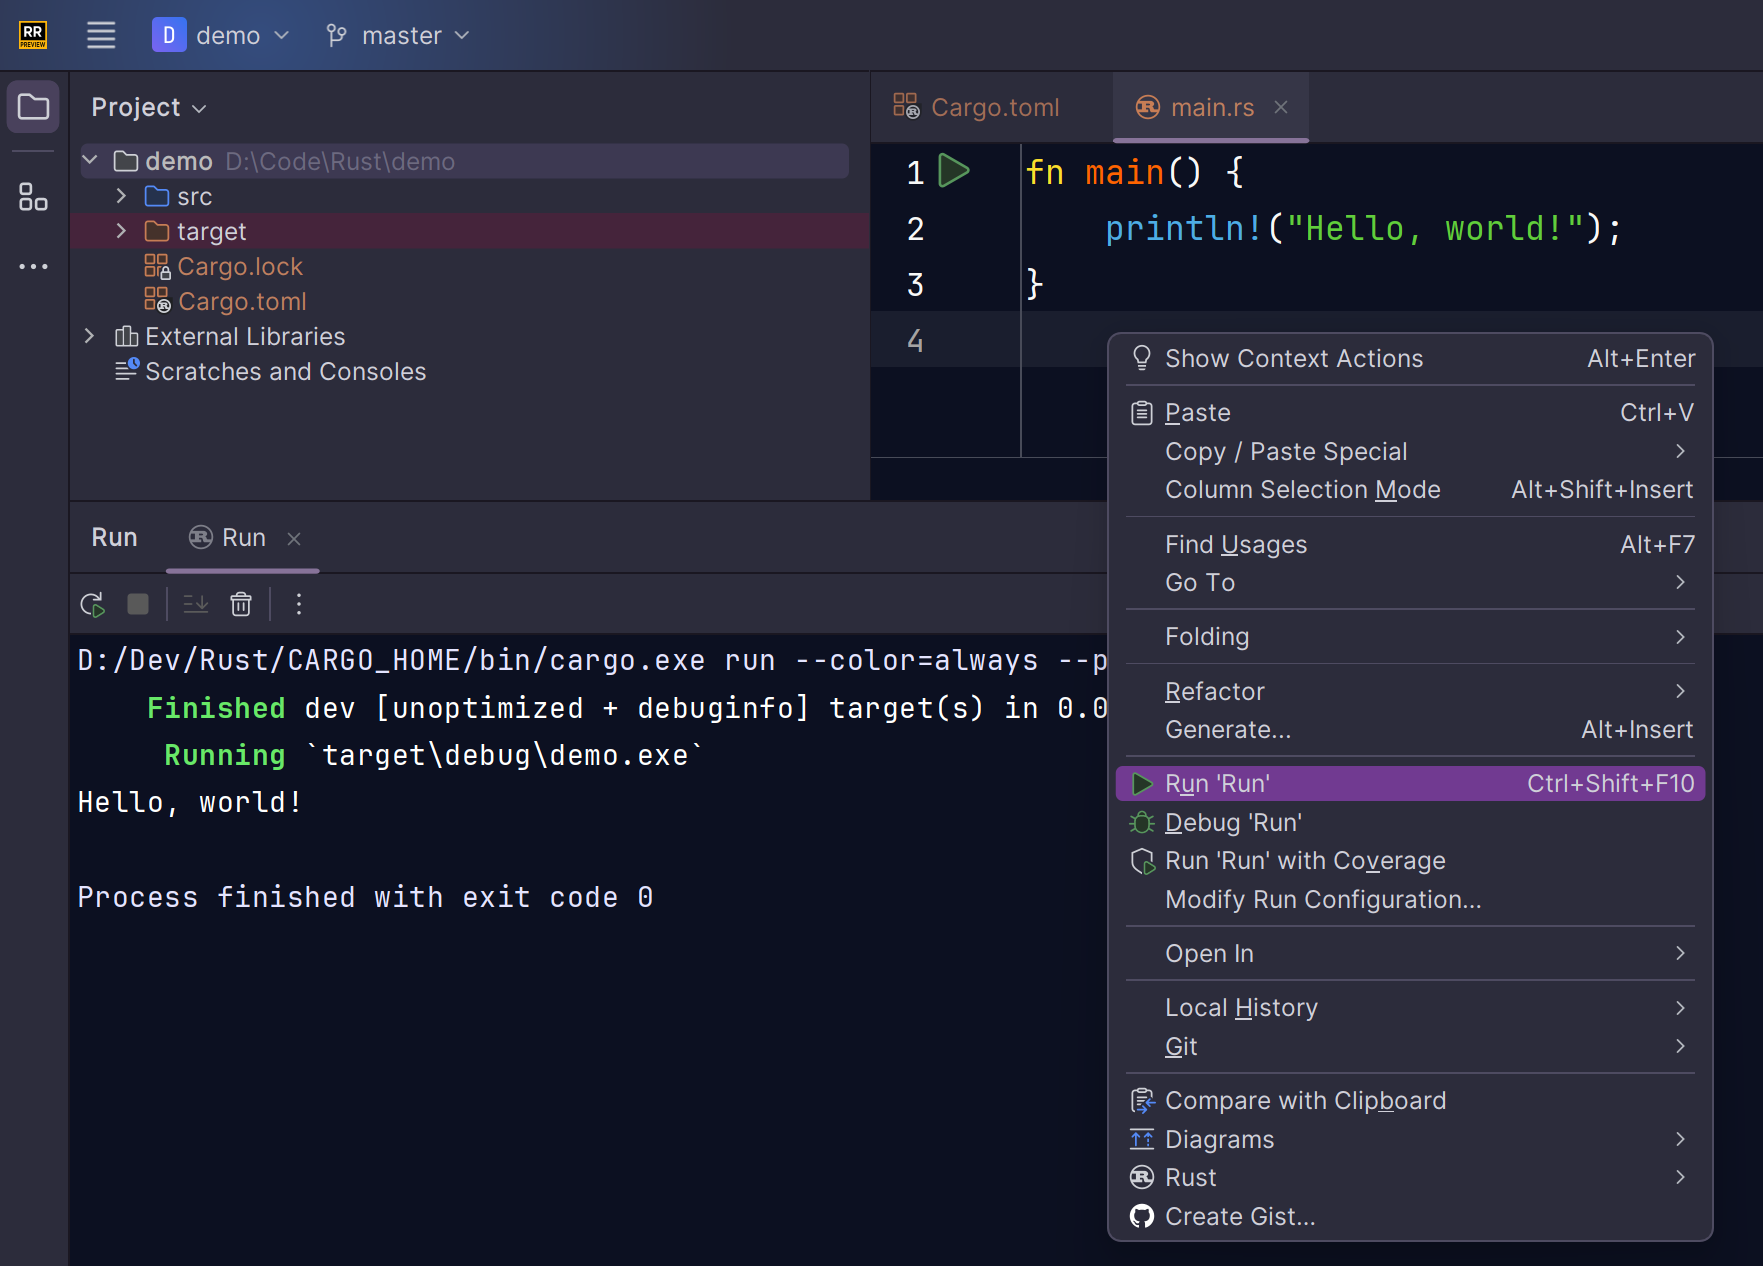Screen dimensions: 1763x1266
Task: Click the trash Clear All icon
Action: (241, 604)
